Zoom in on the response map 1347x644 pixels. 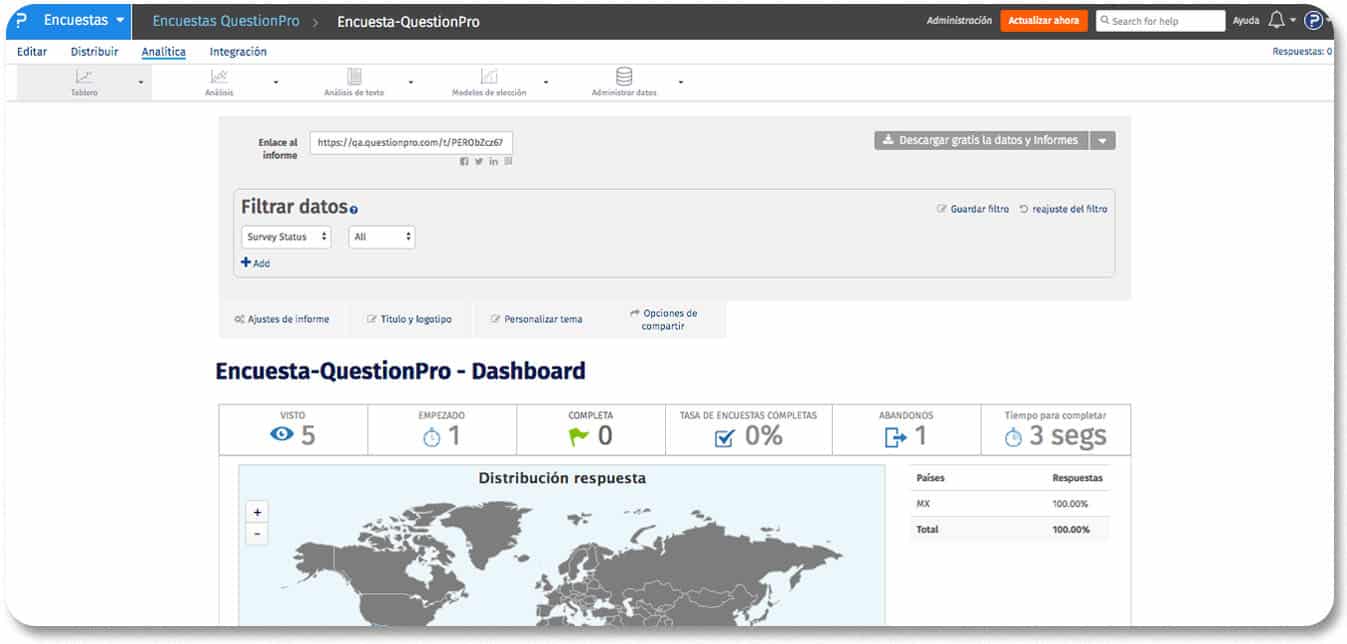(257, 511)
